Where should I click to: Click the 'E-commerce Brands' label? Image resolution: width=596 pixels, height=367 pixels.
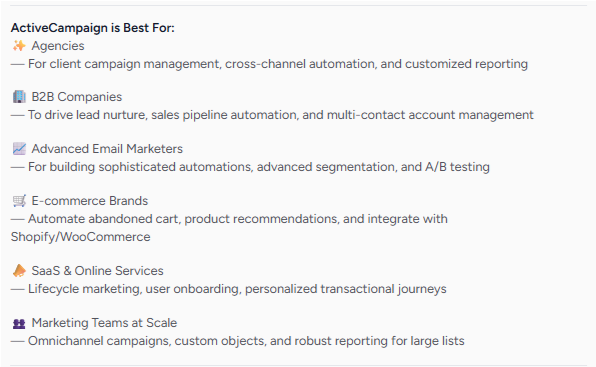90,201
